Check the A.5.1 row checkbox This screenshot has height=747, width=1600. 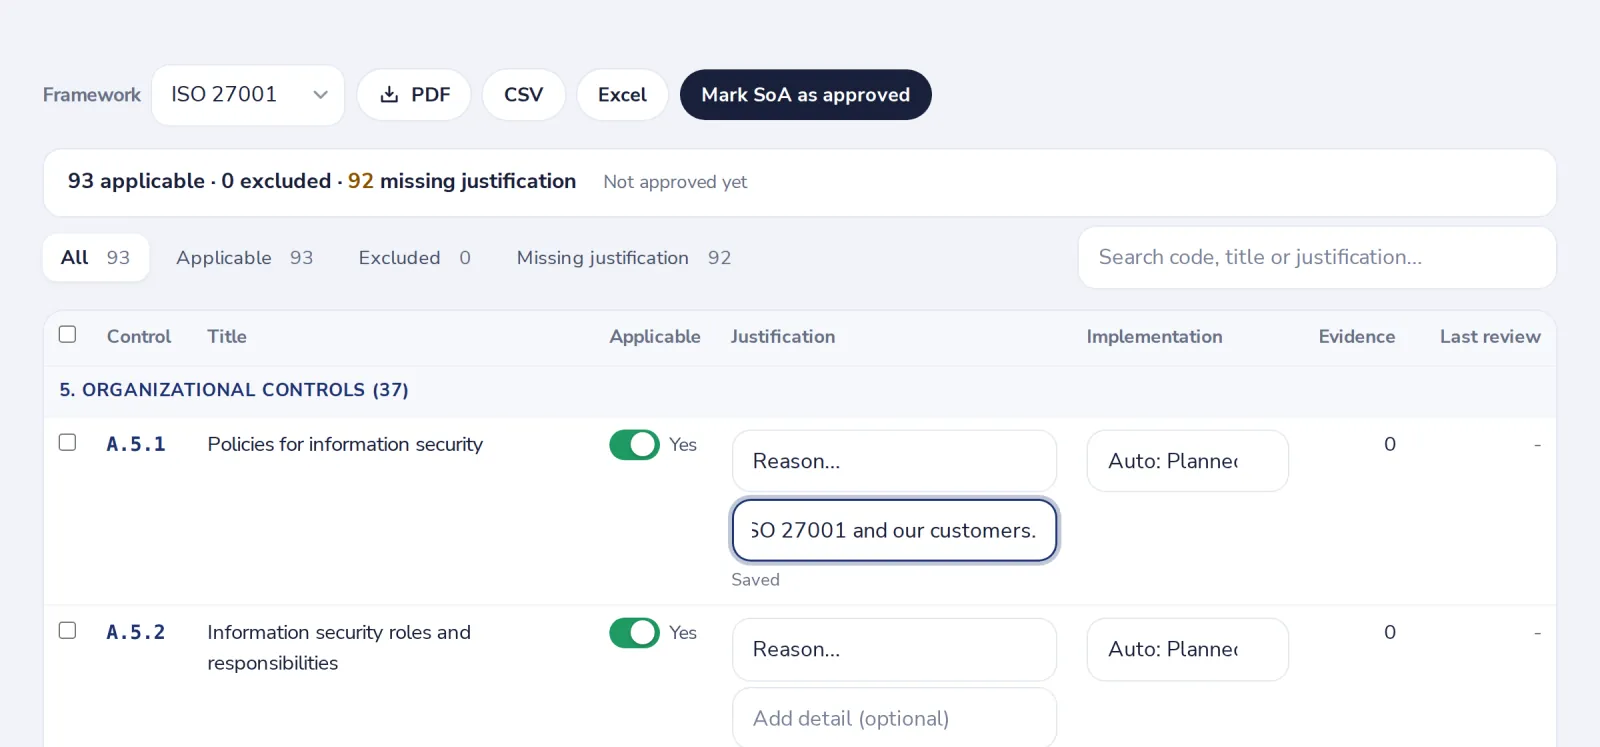click(67, 442)
